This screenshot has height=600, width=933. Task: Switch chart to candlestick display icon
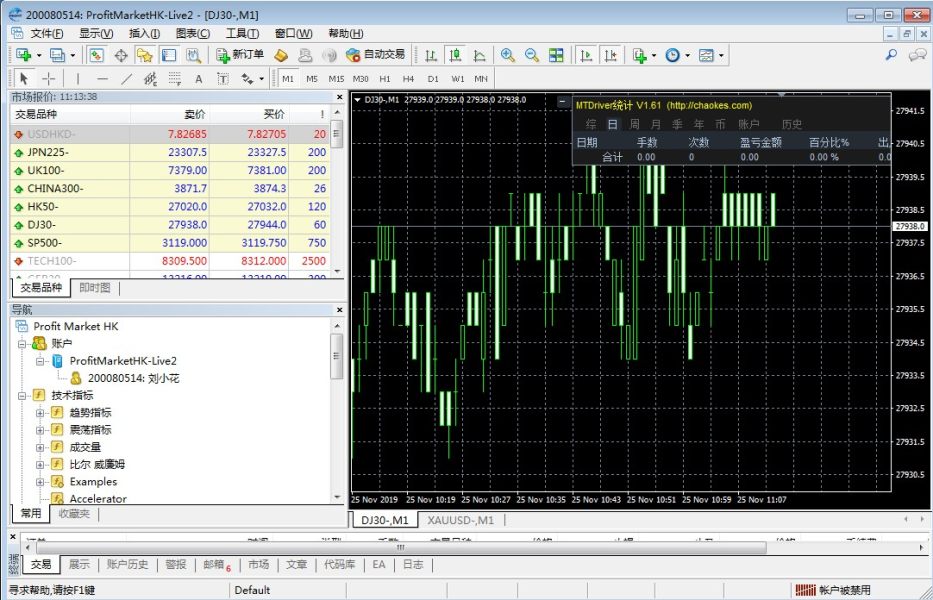(455, 55)
